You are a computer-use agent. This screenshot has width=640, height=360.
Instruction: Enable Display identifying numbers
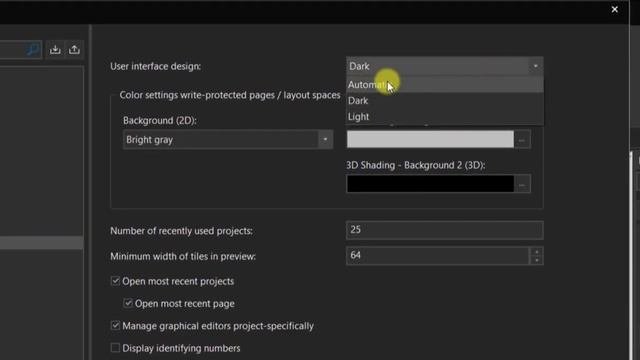tap(115, 348)
